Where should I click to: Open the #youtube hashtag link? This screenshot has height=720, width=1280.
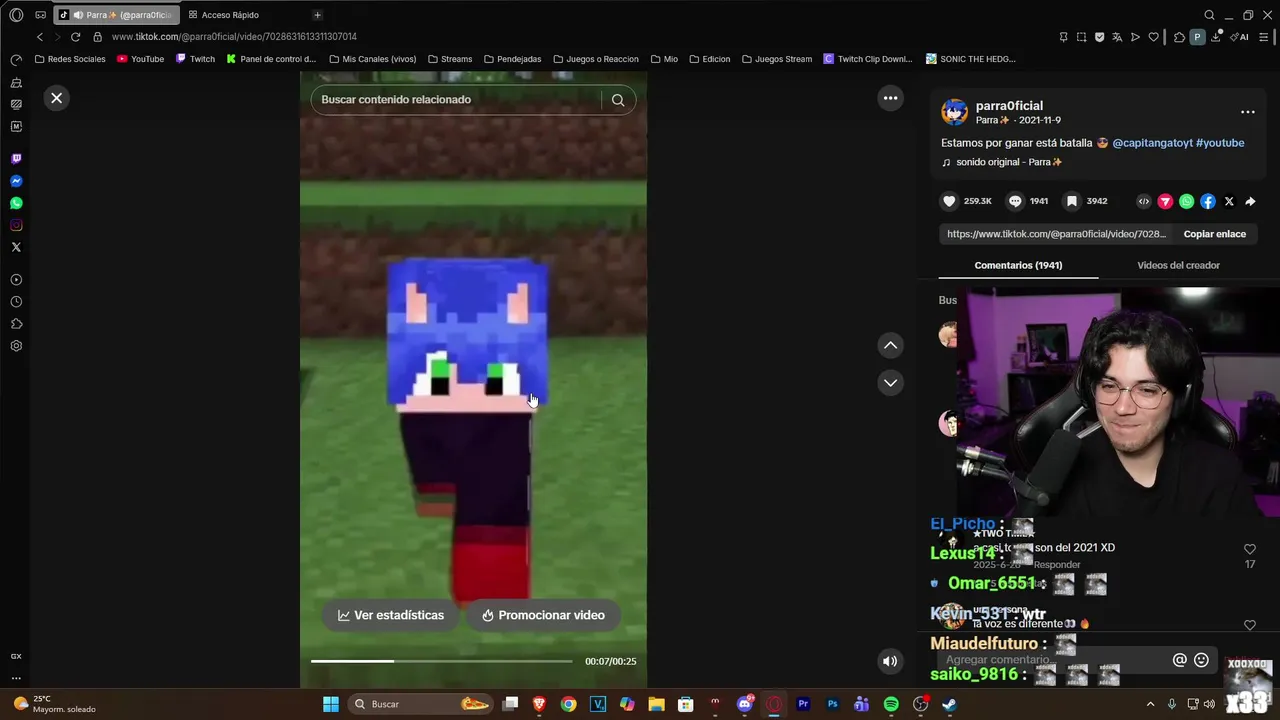(x=1220, y=143)
